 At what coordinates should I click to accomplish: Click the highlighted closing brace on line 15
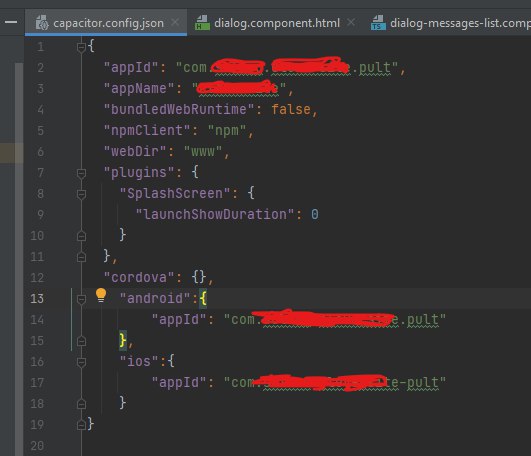123,340
